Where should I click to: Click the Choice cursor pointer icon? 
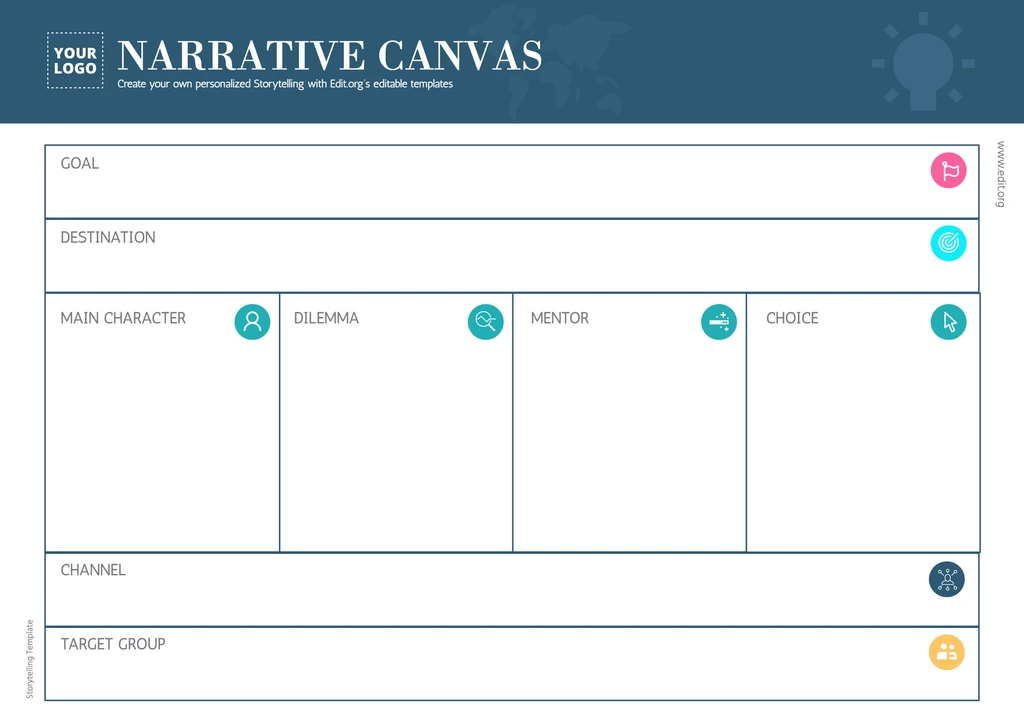tap(948, 322)
